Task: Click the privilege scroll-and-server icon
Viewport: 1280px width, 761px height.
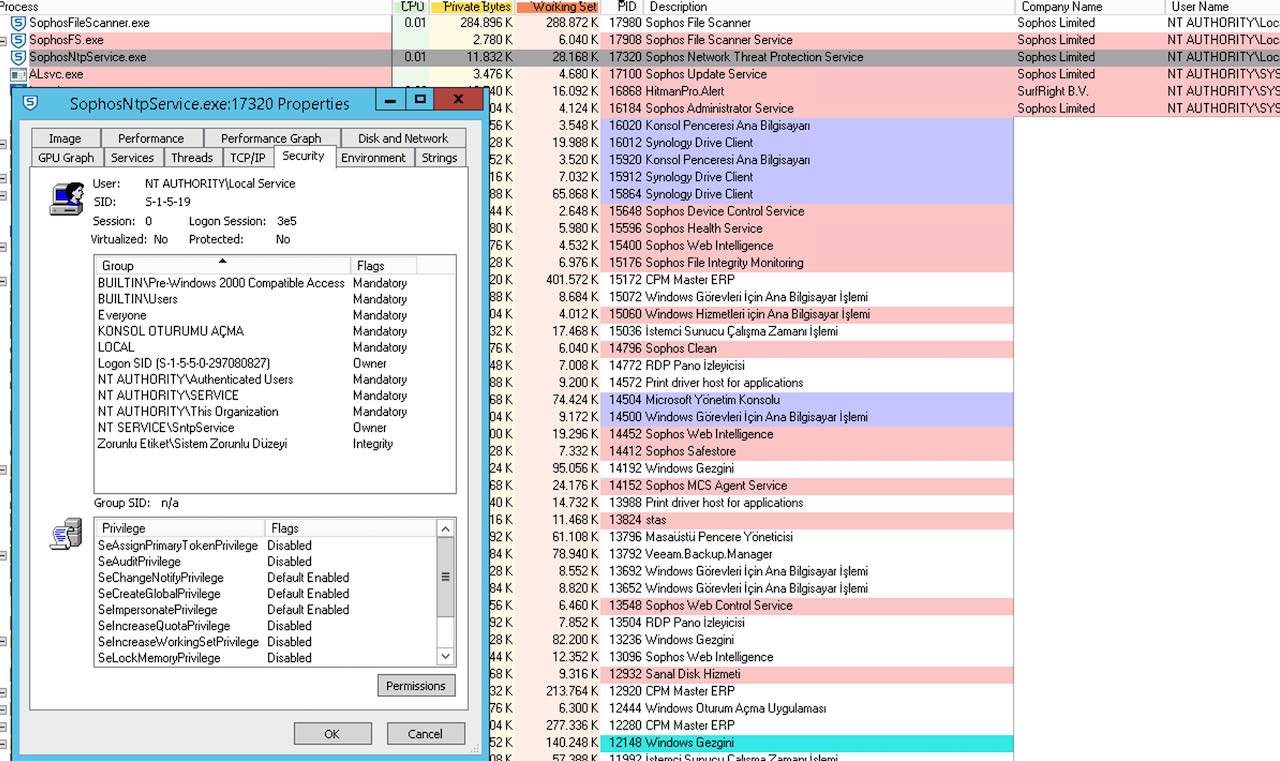Action: (66, 533)
